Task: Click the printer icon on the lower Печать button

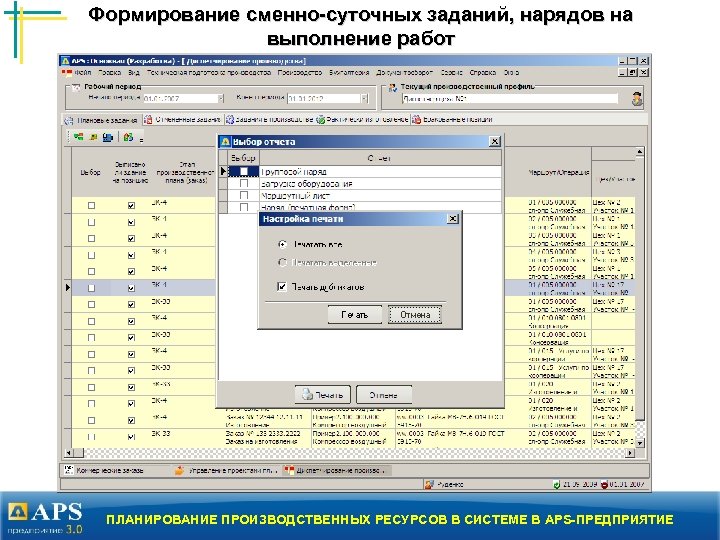Action: click(x=307, y=394)
